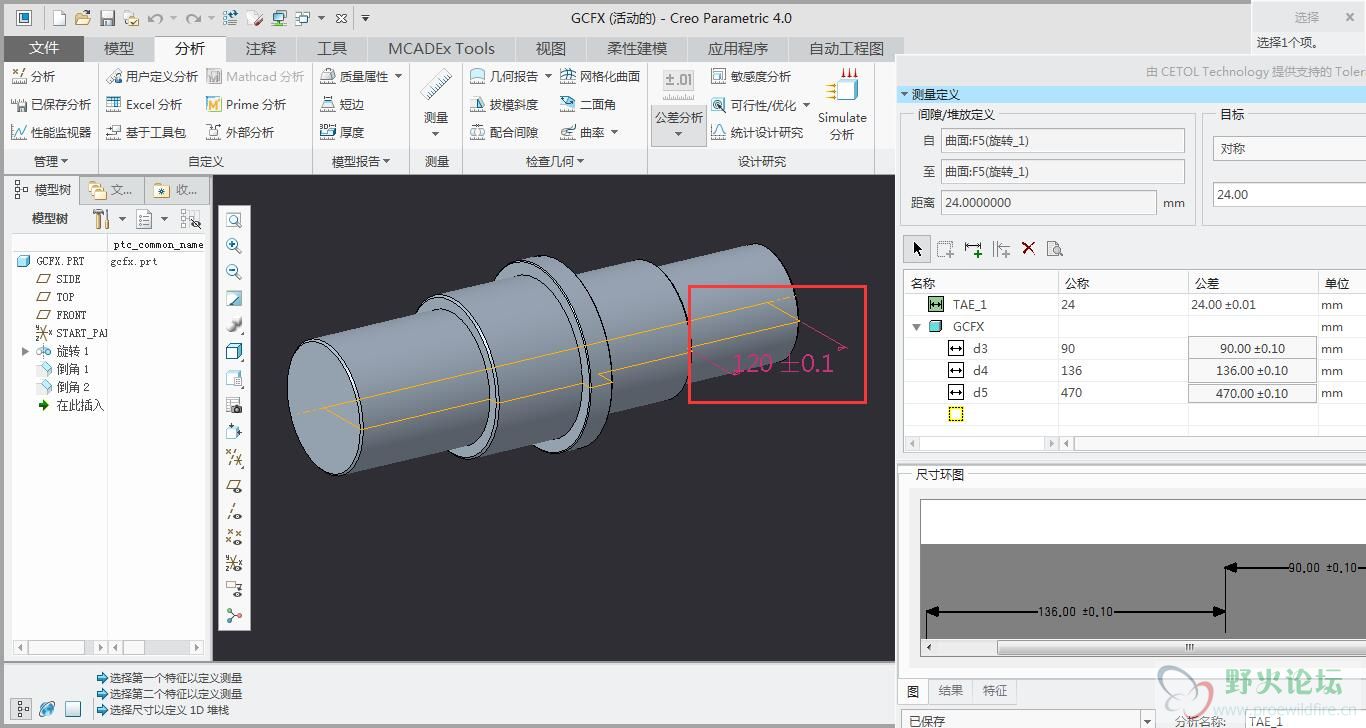Click 二面角 dihedral angle tool
The width and height of the screenshot is (1366, 728).
pos(588,104)
